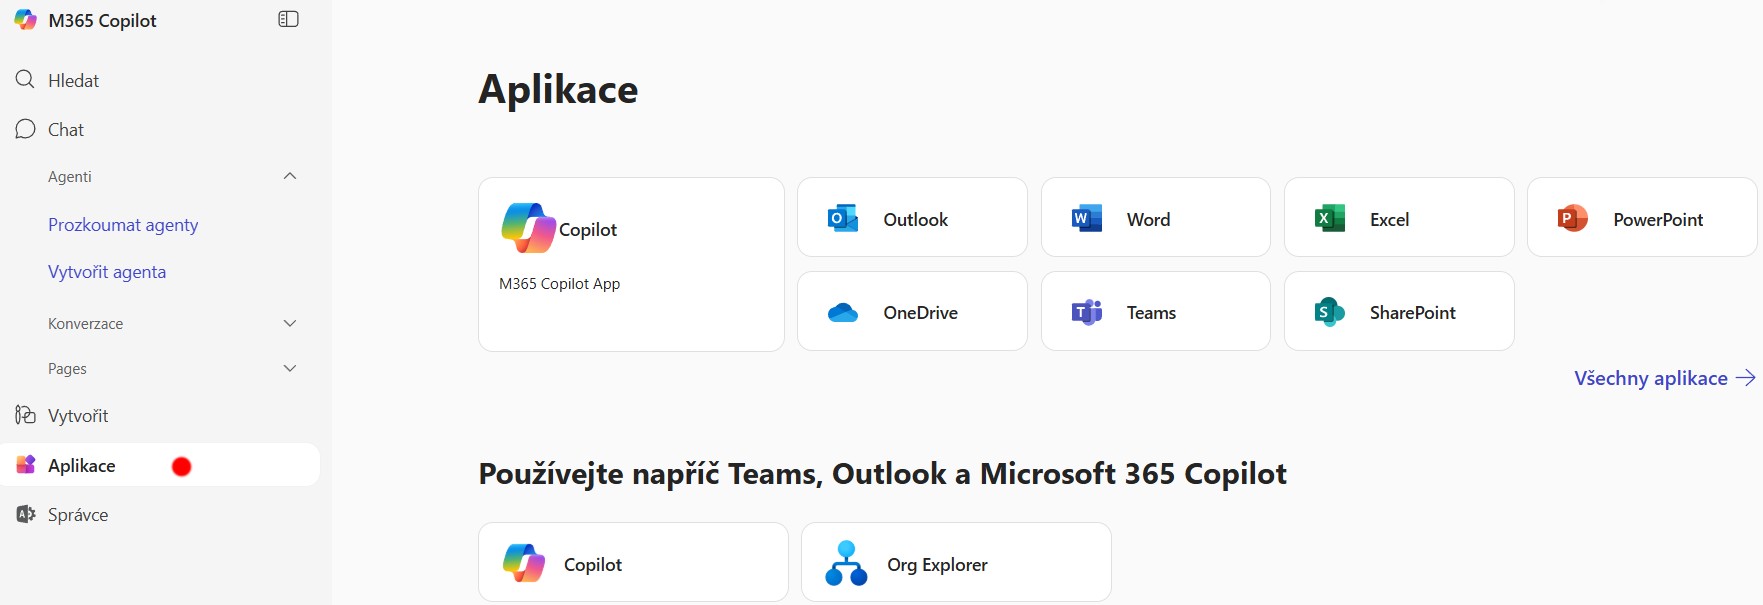Expand the Konverzace section
1763x605 pixels.
pos(290,323)
